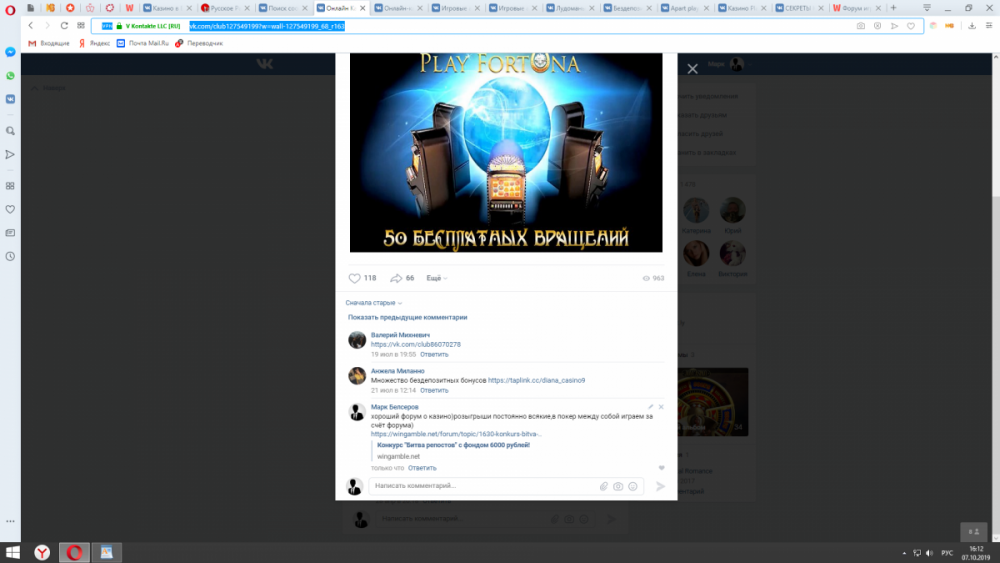Open My Flow arrow in sidebar

tap(10, 154)
